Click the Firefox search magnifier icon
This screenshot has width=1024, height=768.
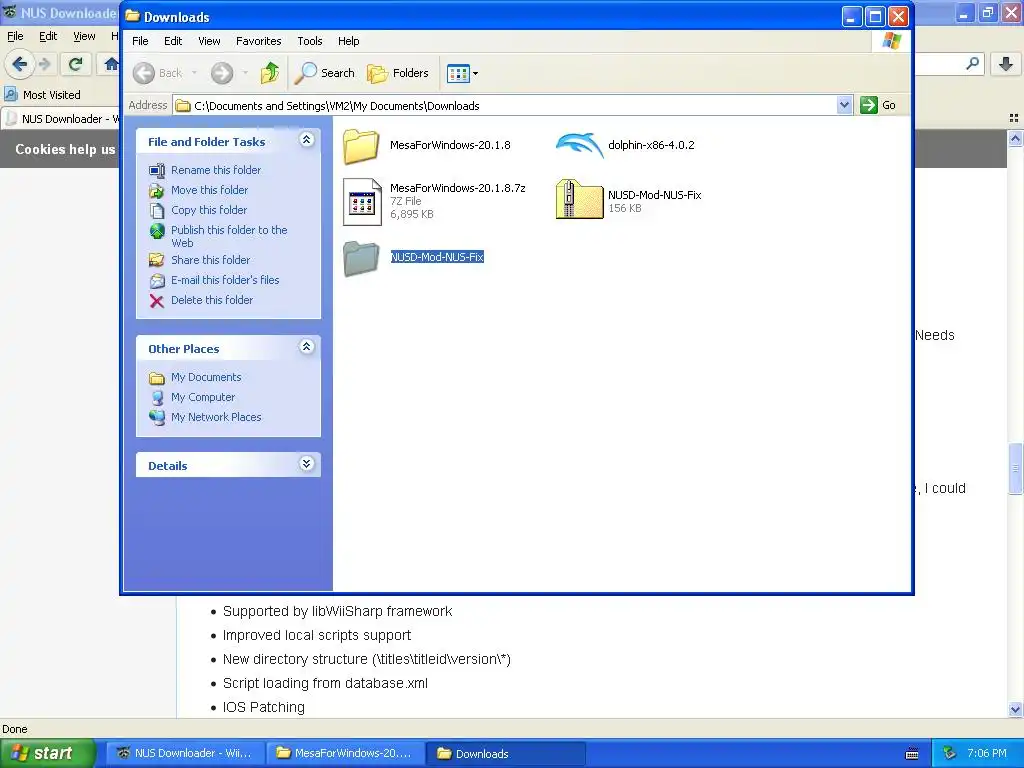(x=972, y=63)
